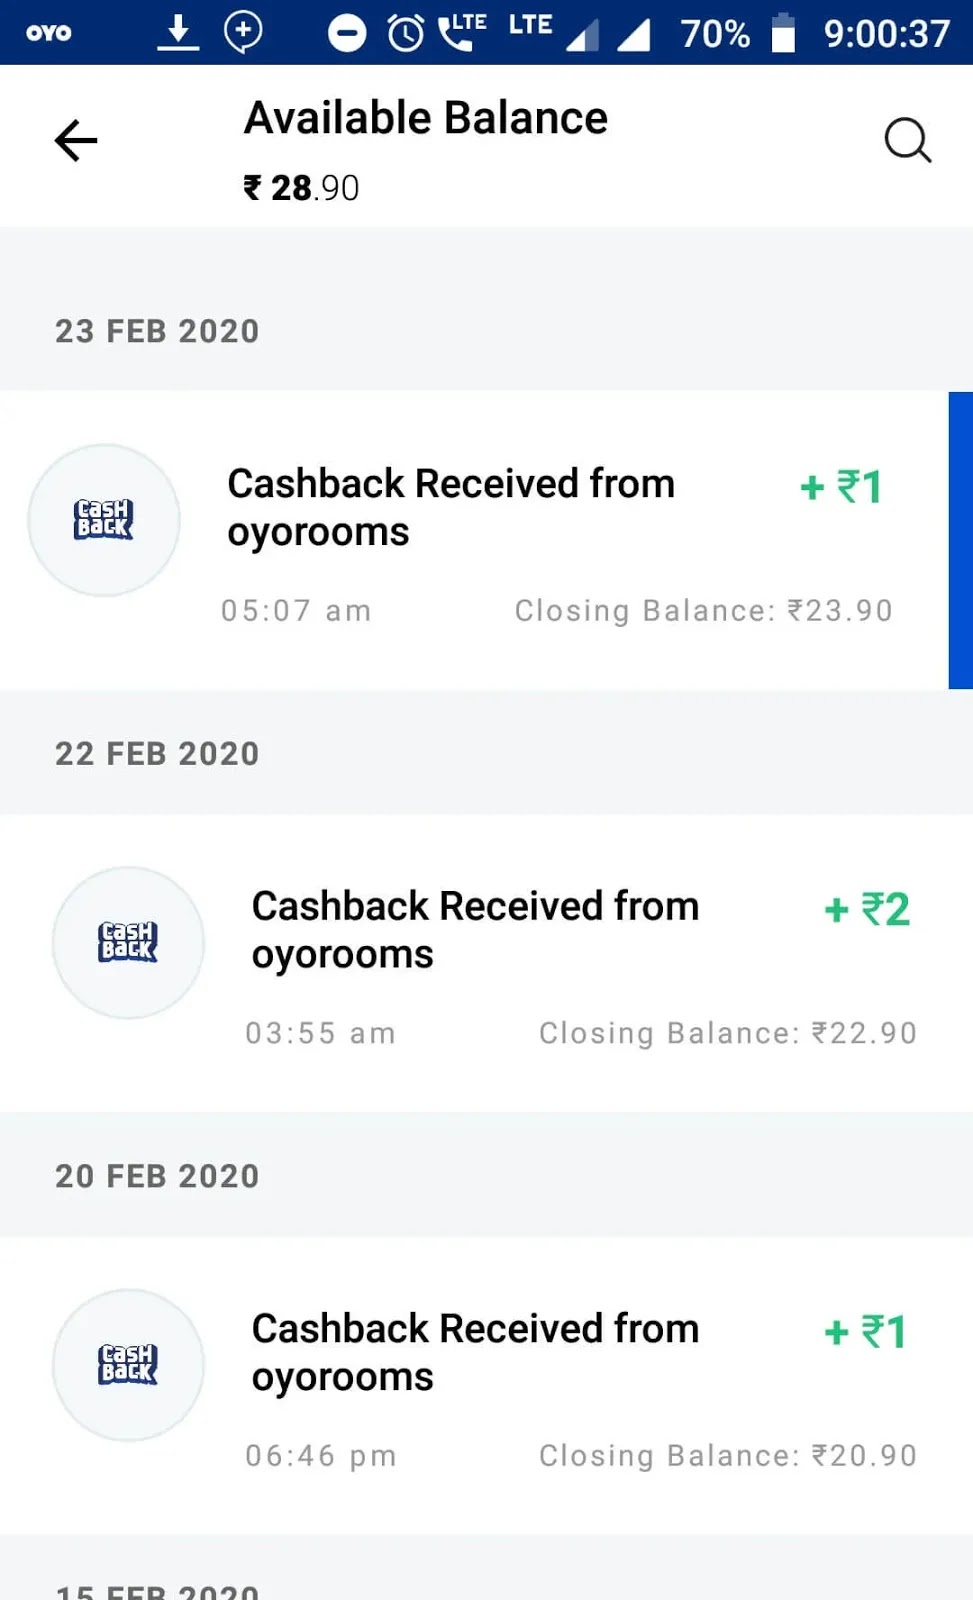This screenshot has width=973, height=1600.
Task: Tap Closing Balance ₹23.90 text
Action: click(x=703, y=610)
